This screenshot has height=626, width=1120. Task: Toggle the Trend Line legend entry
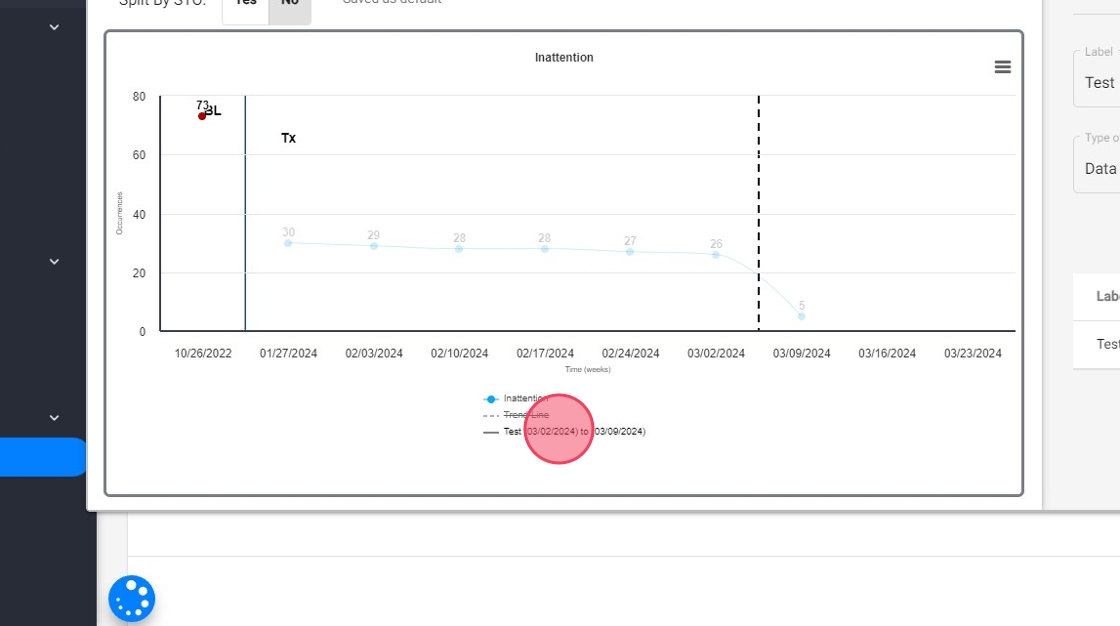(x=516, y=415)
